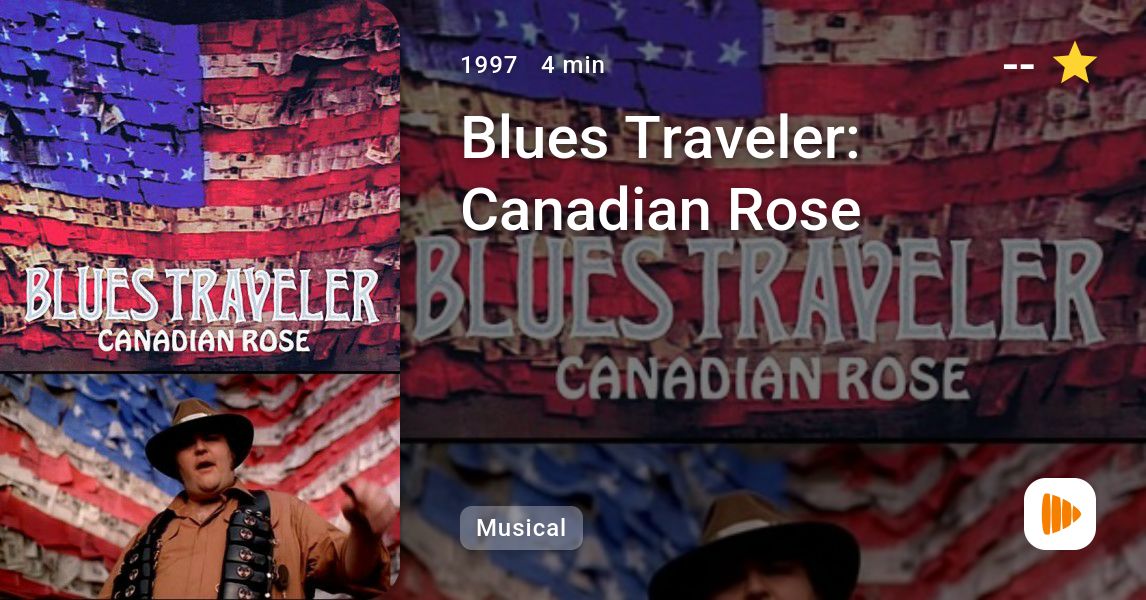Screen dimensions: 1146x600
Task: Click the BLUES TRAVELER lettering on the poster
Action: (x=202, y=296)
